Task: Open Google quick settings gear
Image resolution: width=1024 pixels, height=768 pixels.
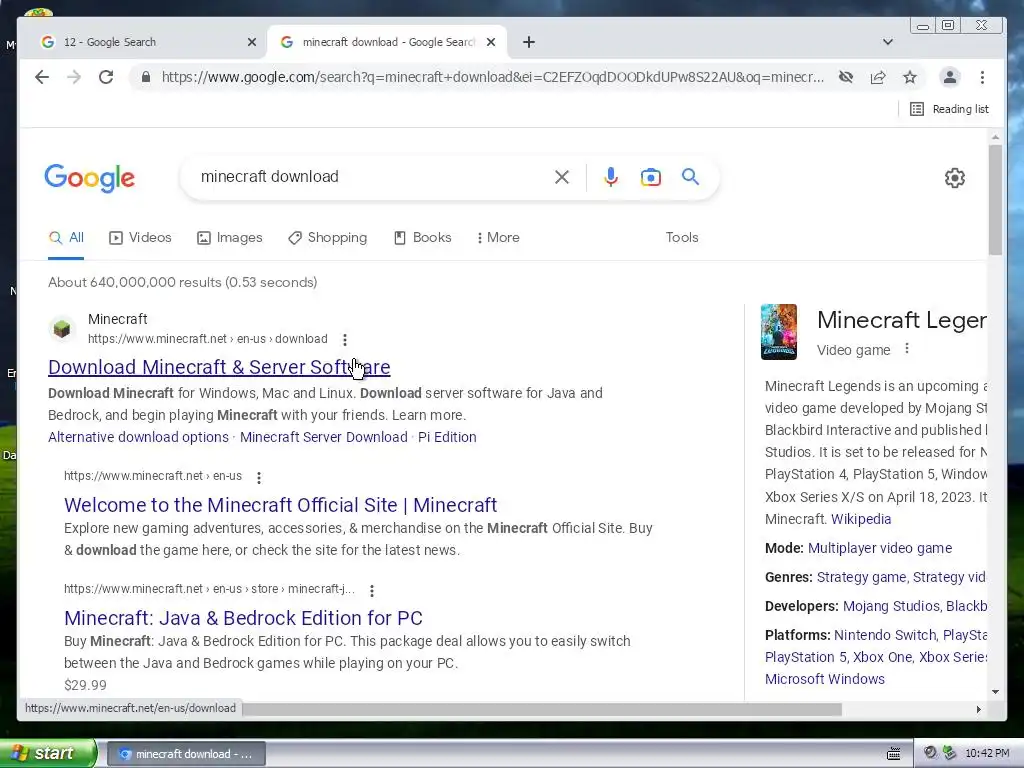Action: [955, 178]
